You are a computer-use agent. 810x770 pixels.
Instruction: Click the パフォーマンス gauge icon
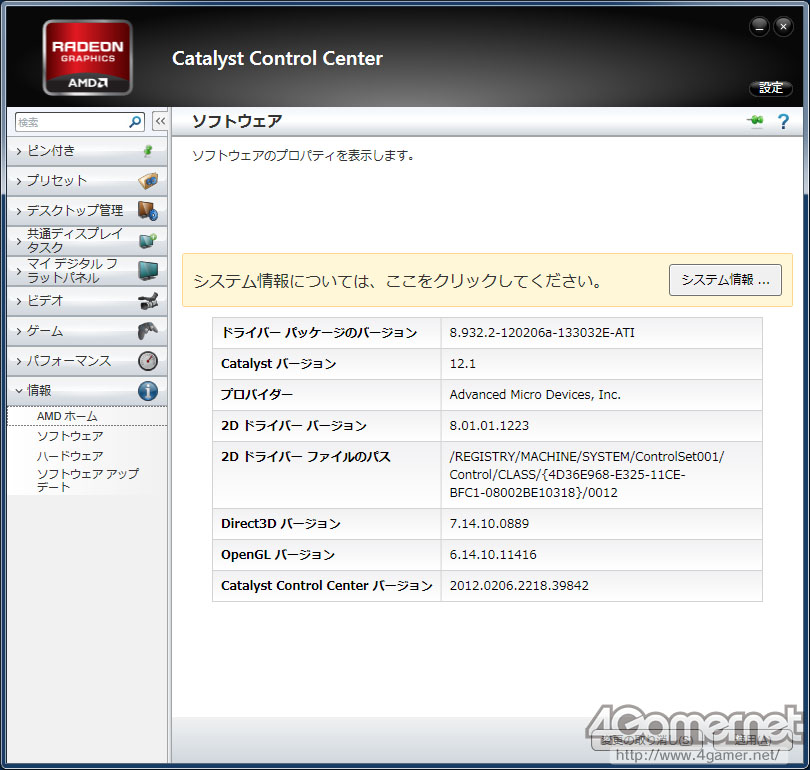click(x=148, y=360)
